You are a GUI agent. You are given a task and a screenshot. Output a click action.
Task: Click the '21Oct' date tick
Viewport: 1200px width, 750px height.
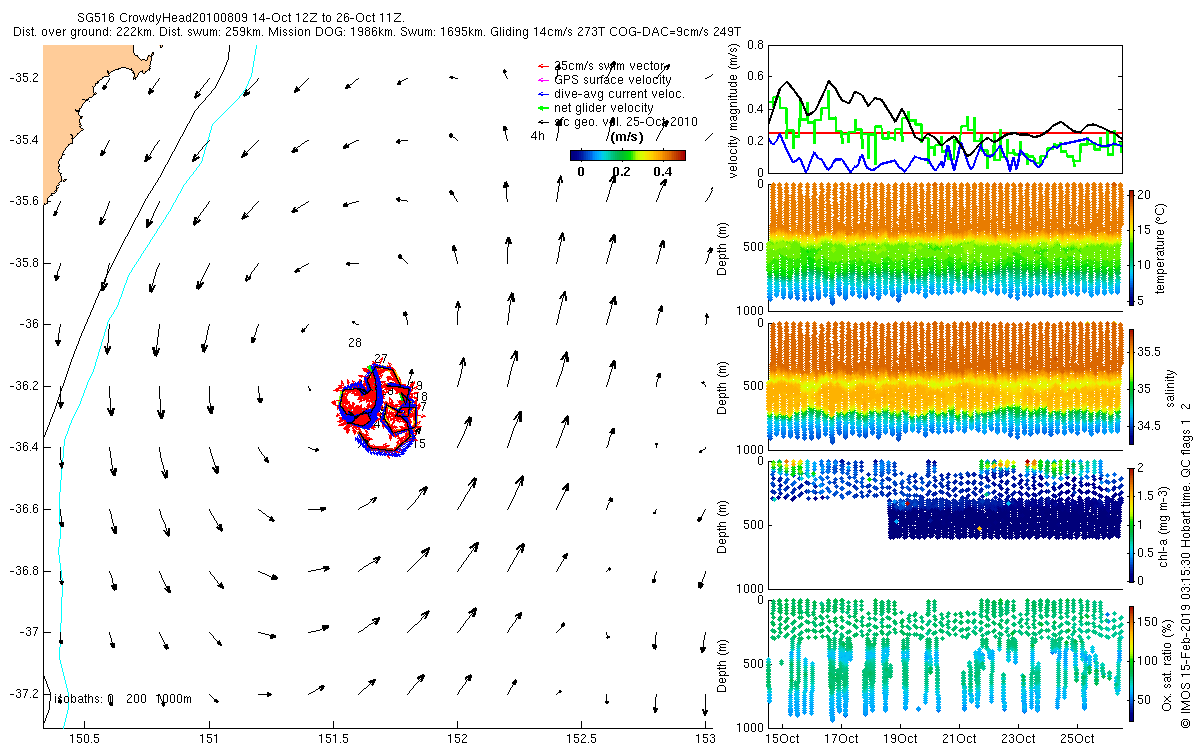960,739
